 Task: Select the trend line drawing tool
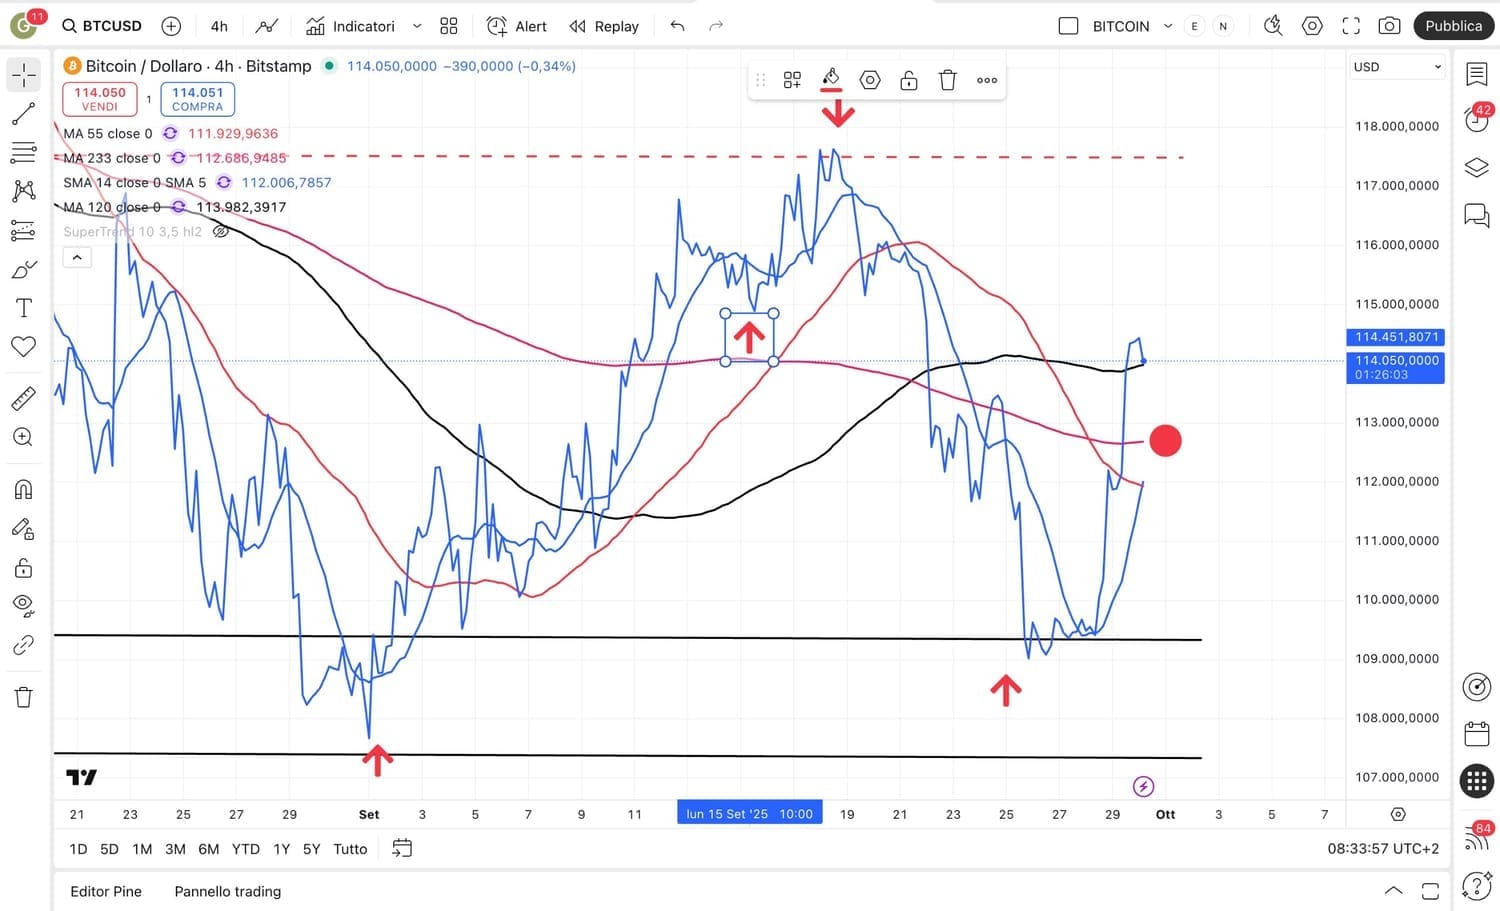click(x=24, y=114)
